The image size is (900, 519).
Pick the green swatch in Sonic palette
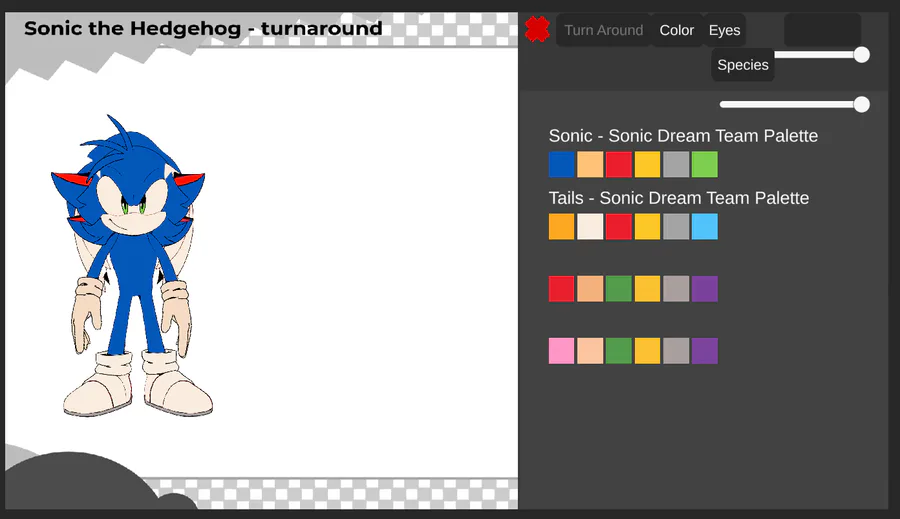(x=705, y=164)
